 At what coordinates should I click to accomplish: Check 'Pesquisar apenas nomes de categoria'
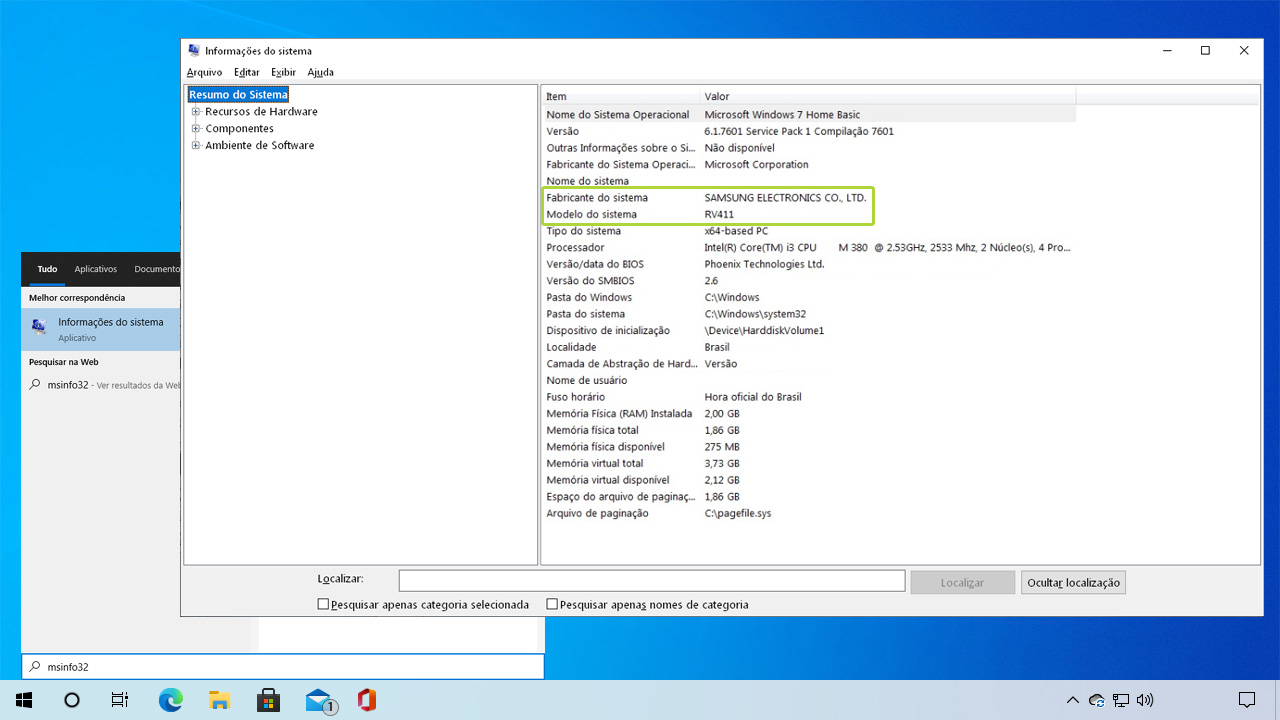pyautogui.click(x=552, y=604)
